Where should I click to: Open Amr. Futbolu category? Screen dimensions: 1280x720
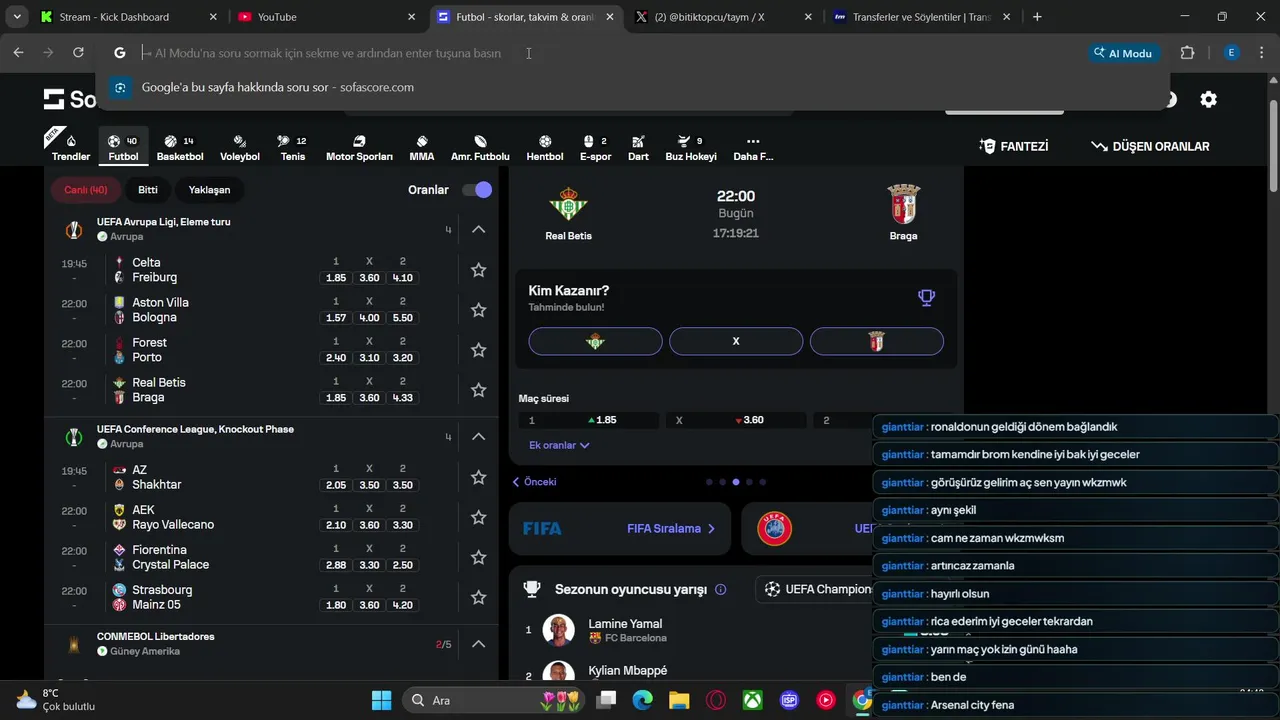coord(480,147)
